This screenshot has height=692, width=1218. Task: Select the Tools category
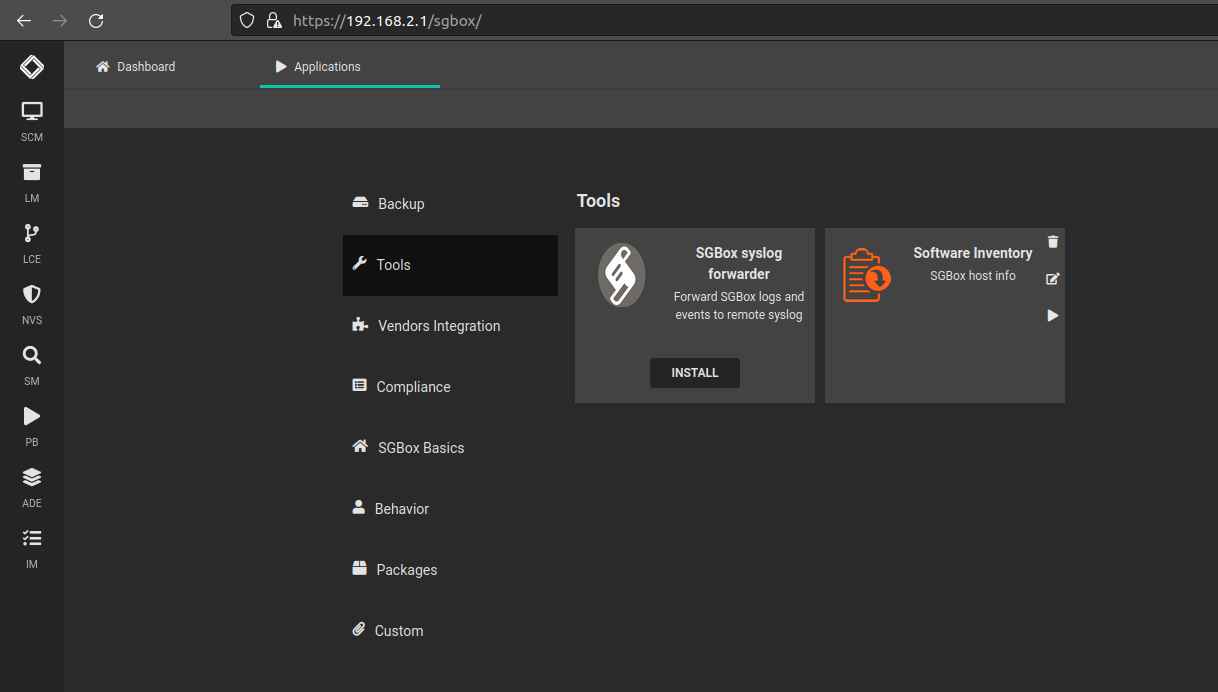pyautogui.click(x=450, y=265)
